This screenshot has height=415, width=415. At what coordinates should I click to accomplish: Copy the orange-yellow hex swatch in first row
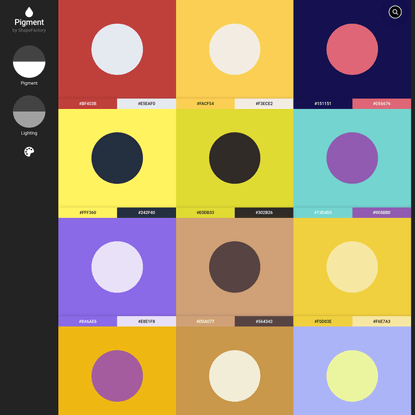click(x=205, y=104)
